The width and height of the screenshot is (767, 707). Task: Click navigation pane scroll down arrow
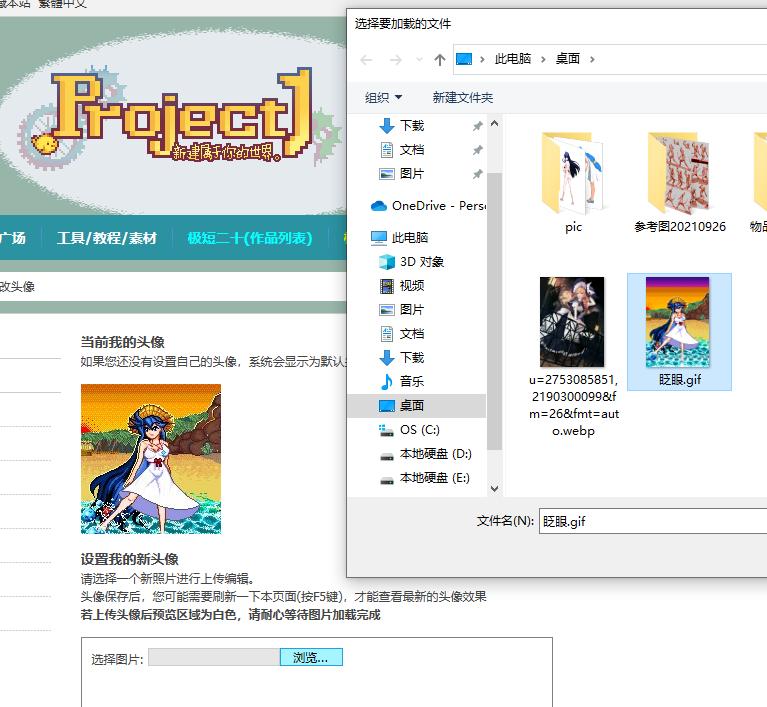[495, 489]
